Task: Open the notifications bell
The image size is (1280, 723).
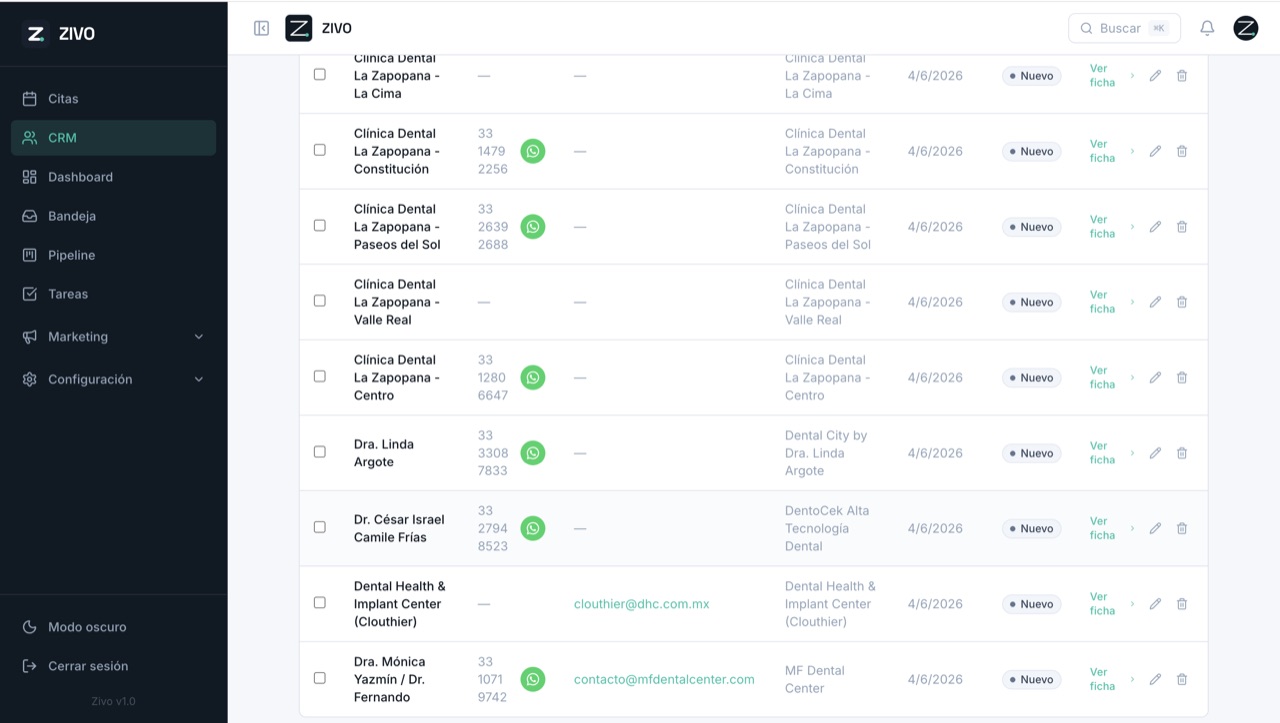Action: (1207, 28)
